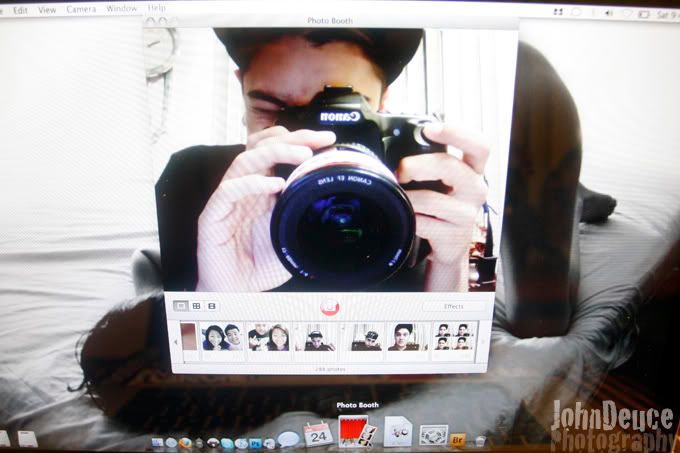Select the thumbnail with man gesturing beside woman
The image size is (680, 453).
[x=269, y=337]
